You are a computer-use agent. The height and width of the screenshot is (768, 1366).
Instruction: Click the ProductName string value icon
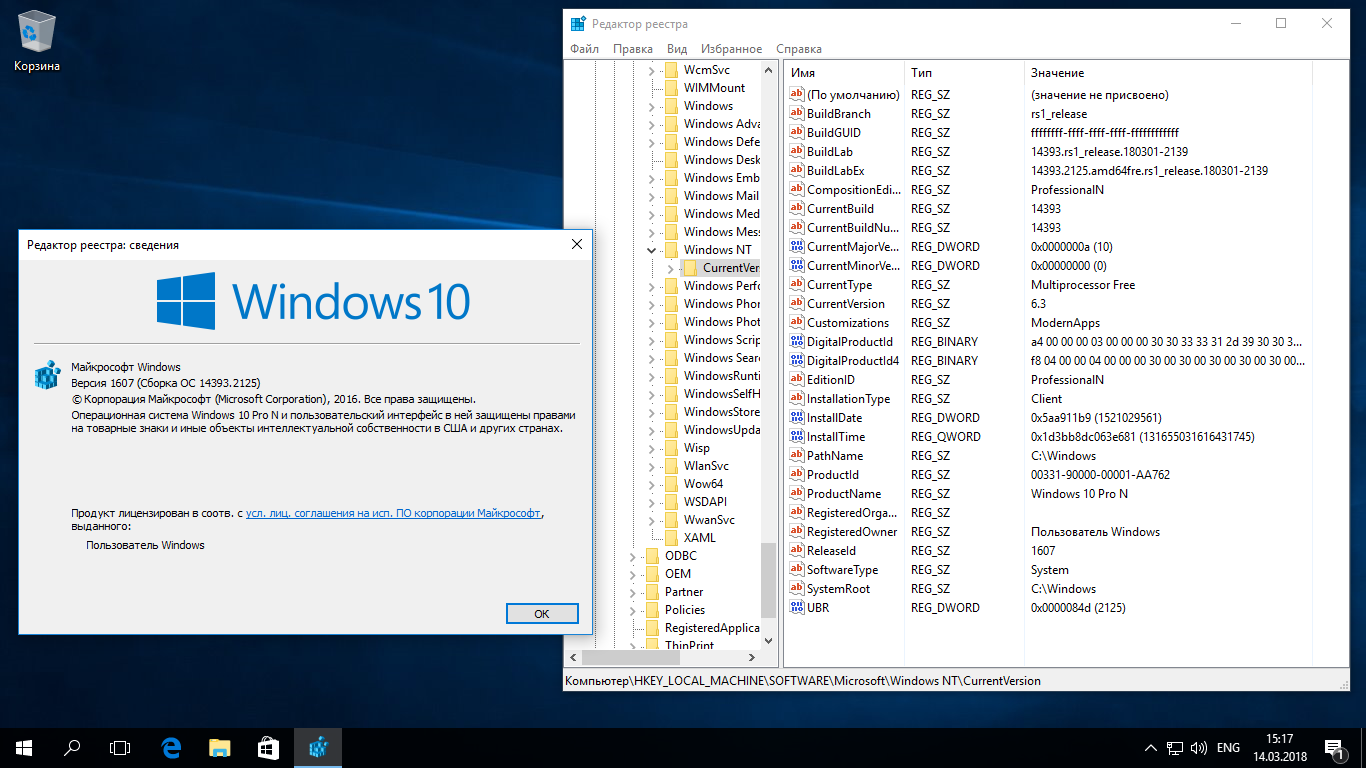pos(797,494)
